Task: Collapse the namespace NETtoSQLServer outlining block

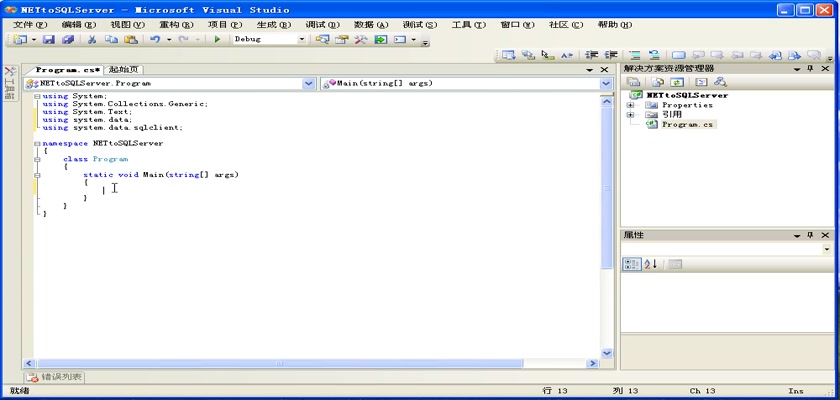Action: (37, 144)
